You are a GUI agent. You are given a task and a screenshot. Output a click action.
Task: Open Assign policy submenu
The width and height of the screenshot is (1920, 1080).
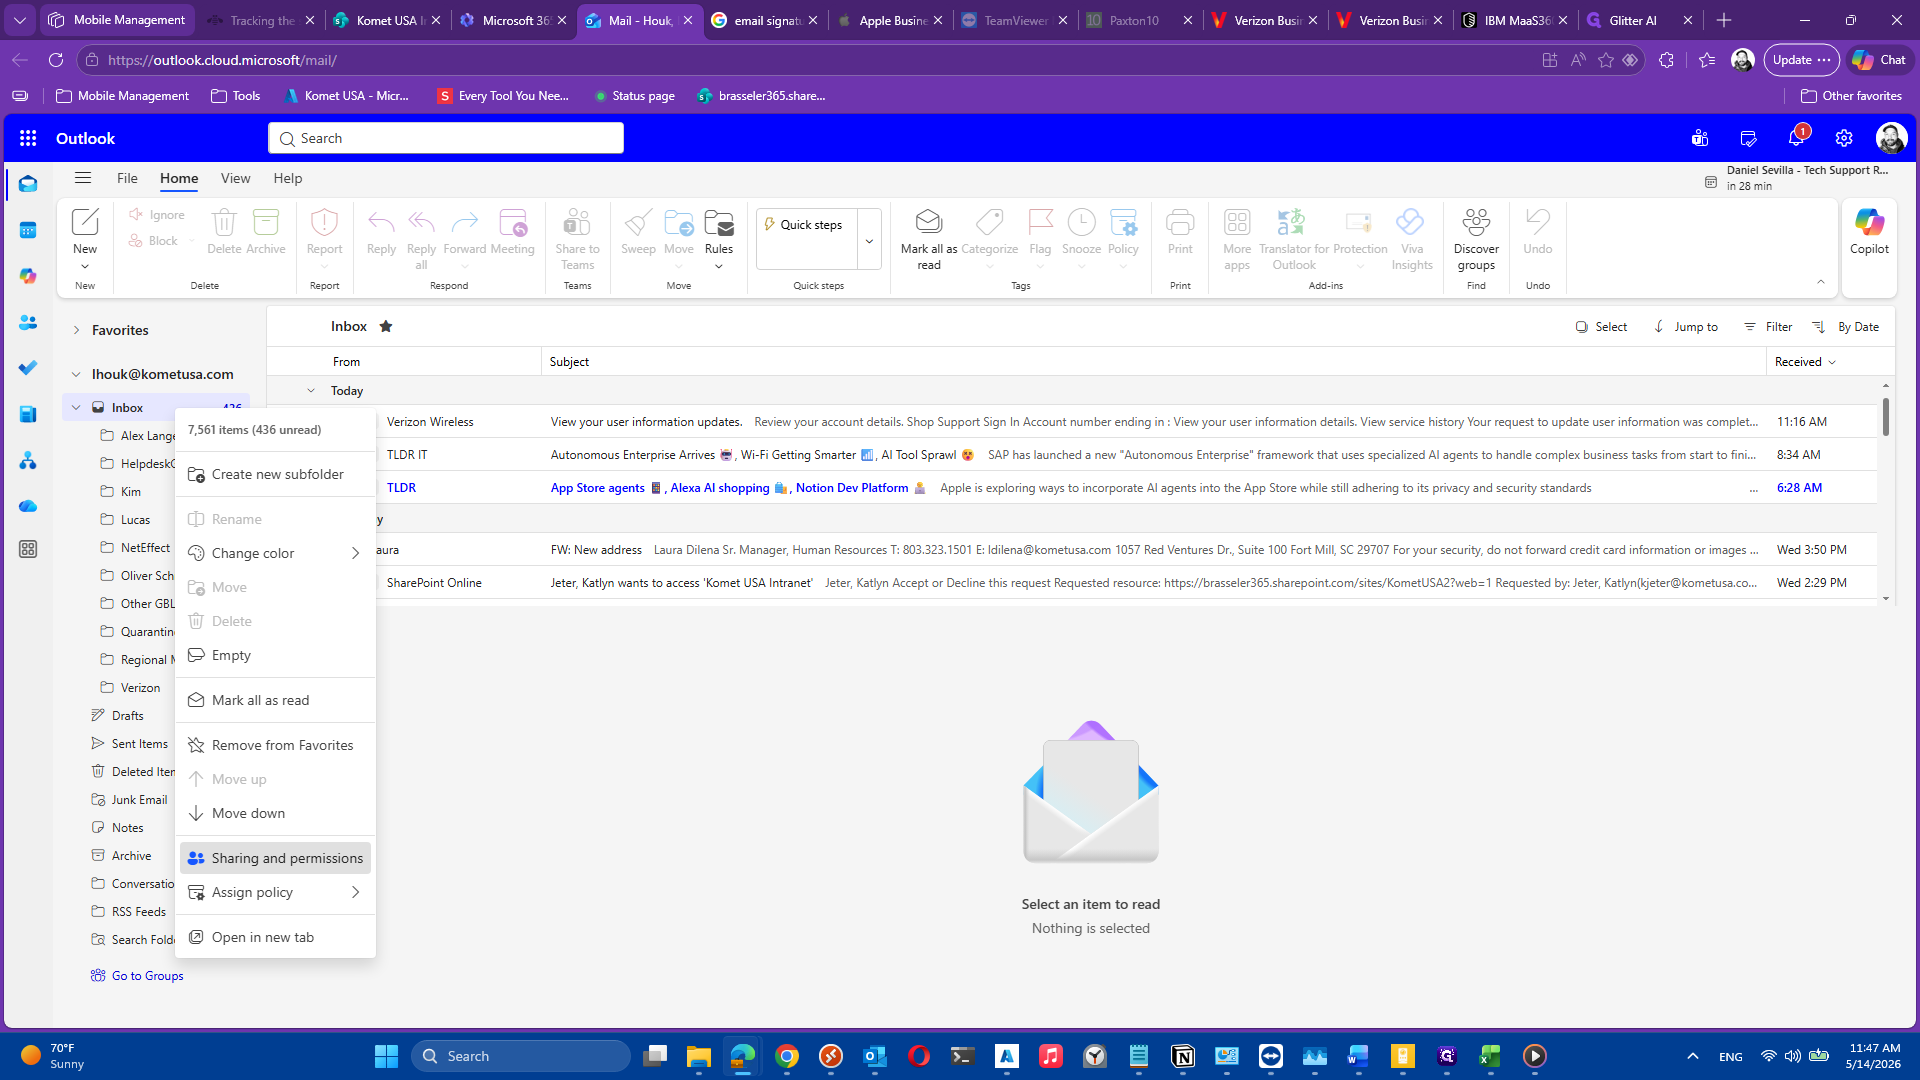(x=275, y=892)
